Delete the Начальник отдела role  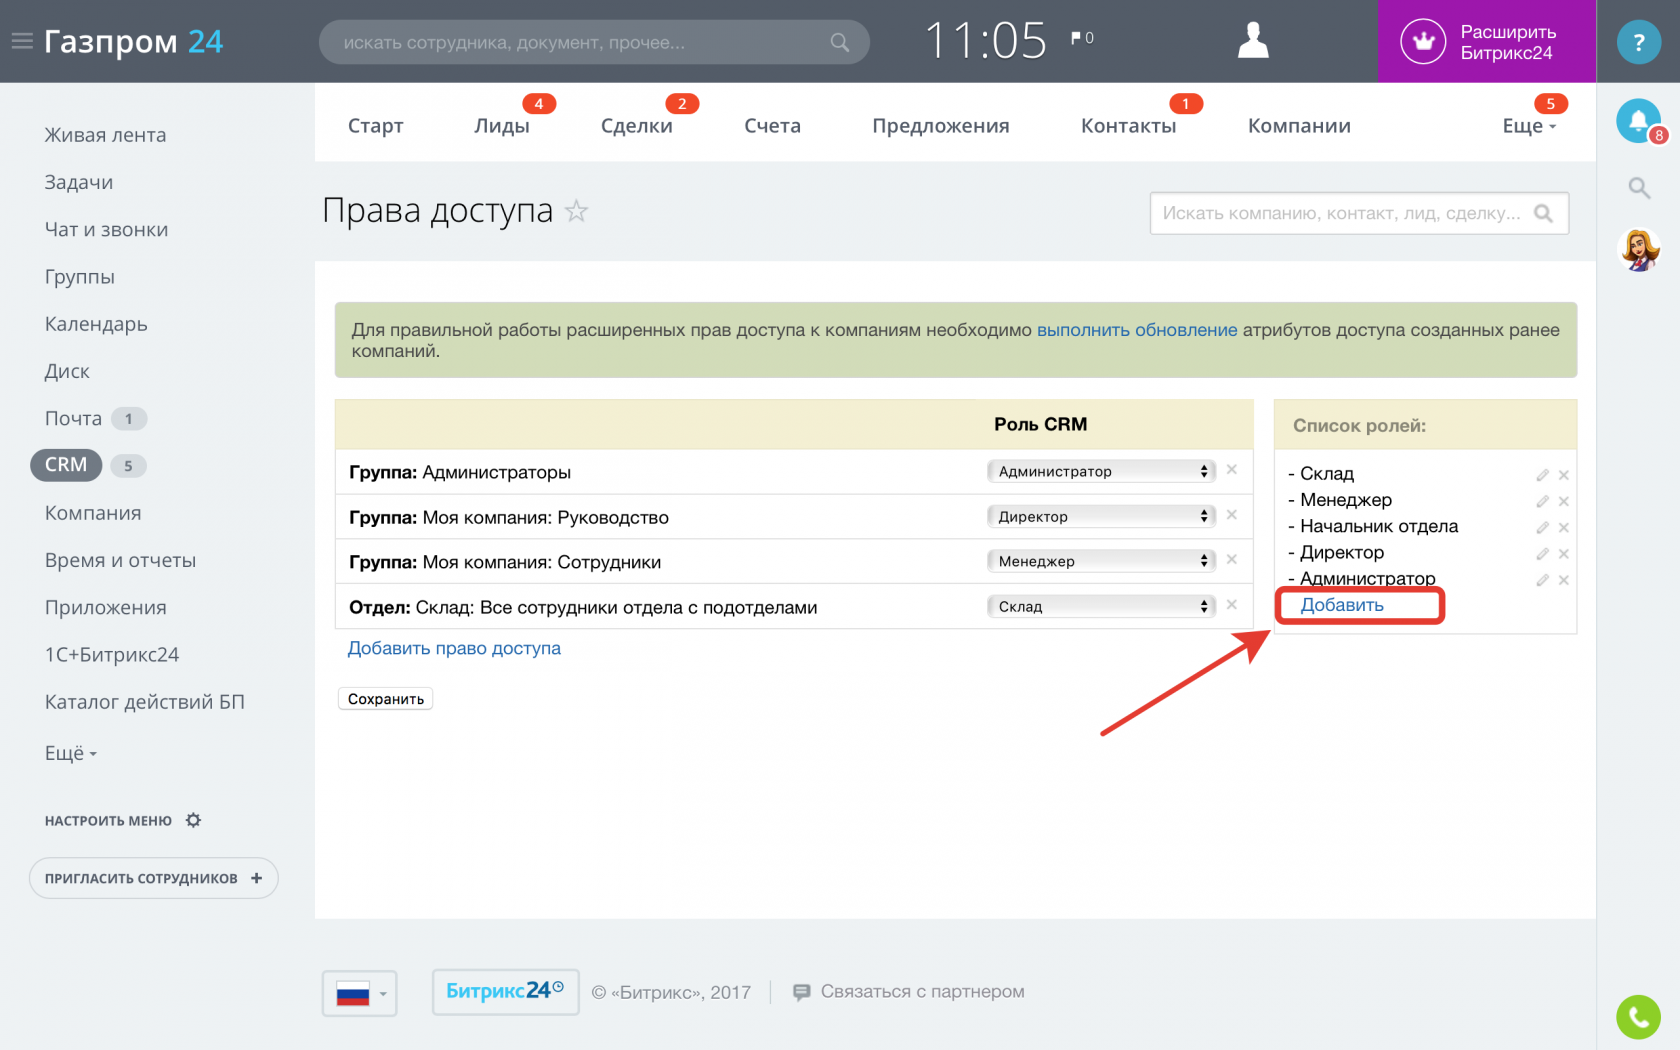coord(1564,527)
